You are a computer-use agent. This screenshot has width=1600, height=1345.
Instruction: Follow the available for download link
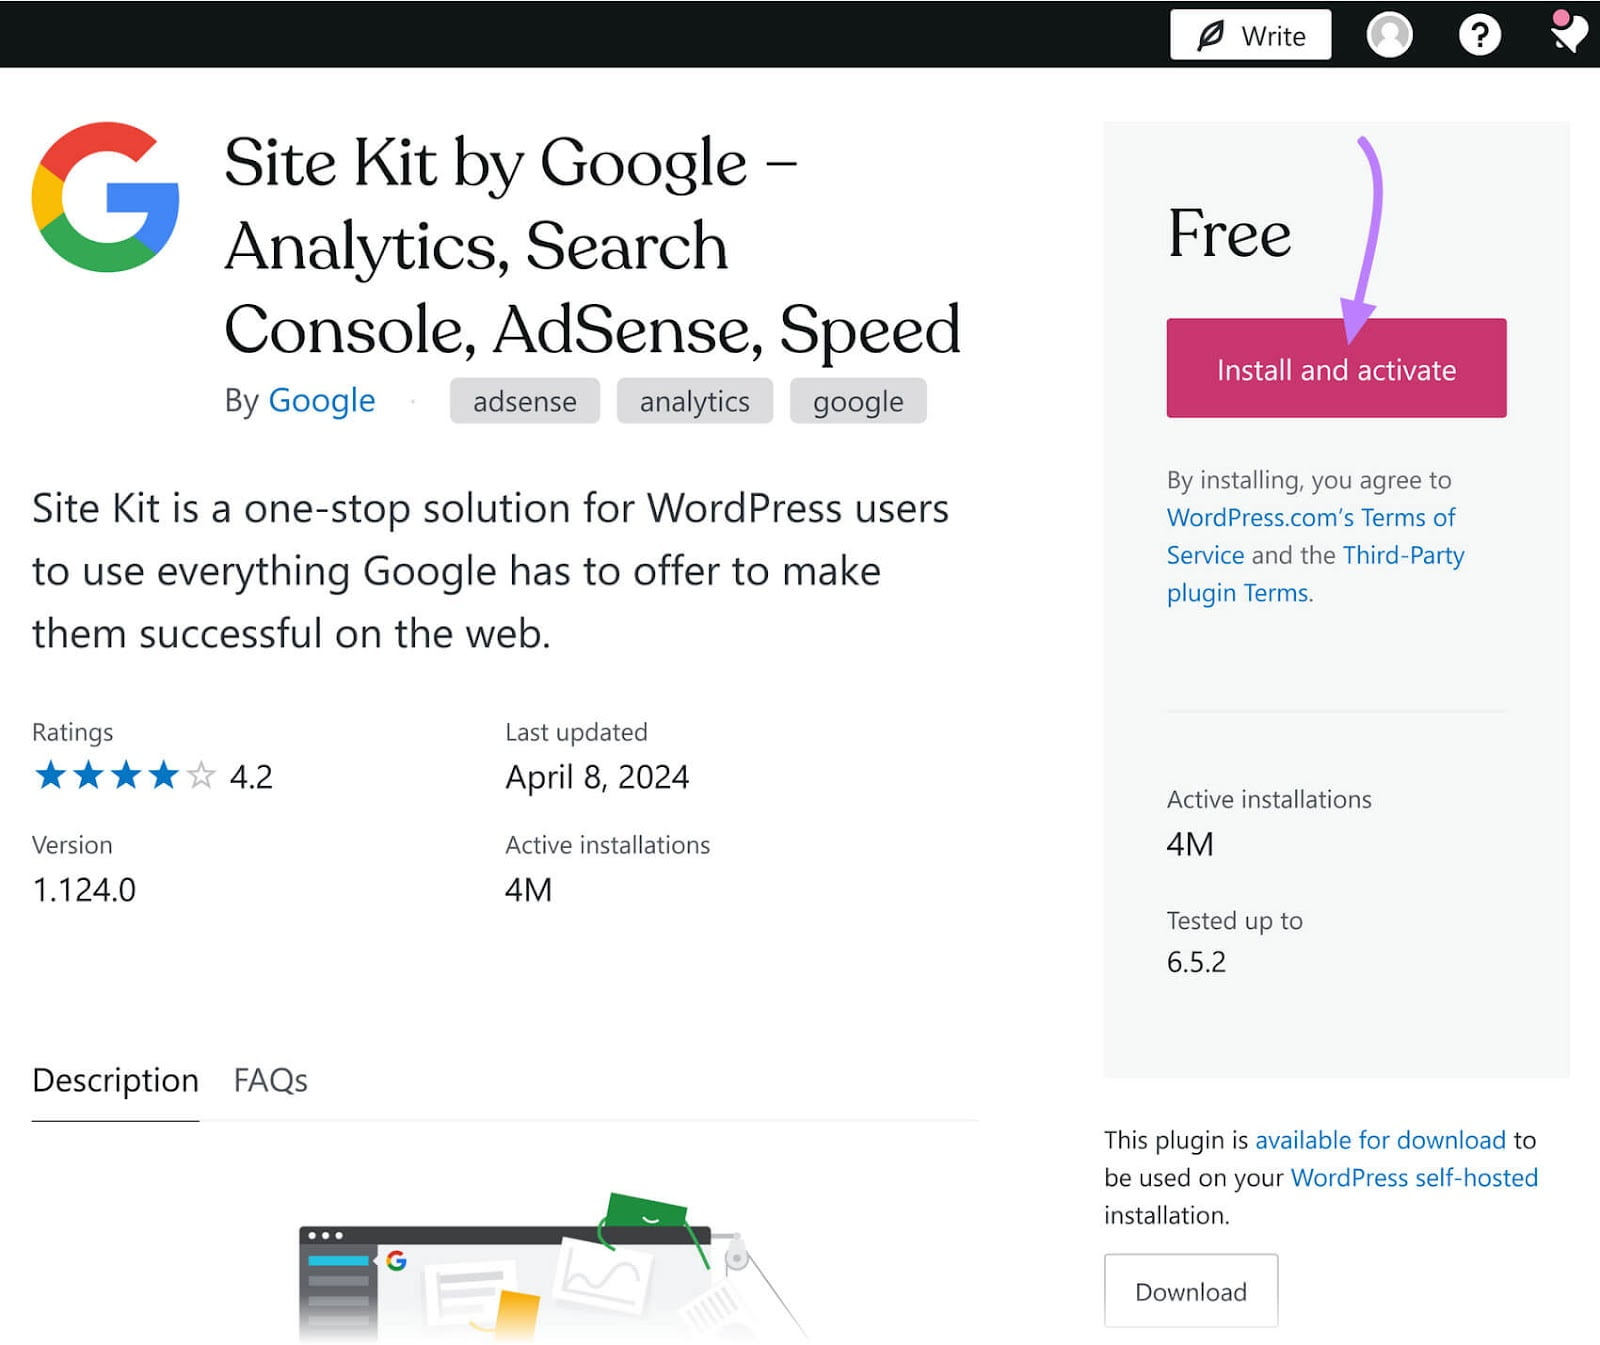click(x=1379, y=1140)
